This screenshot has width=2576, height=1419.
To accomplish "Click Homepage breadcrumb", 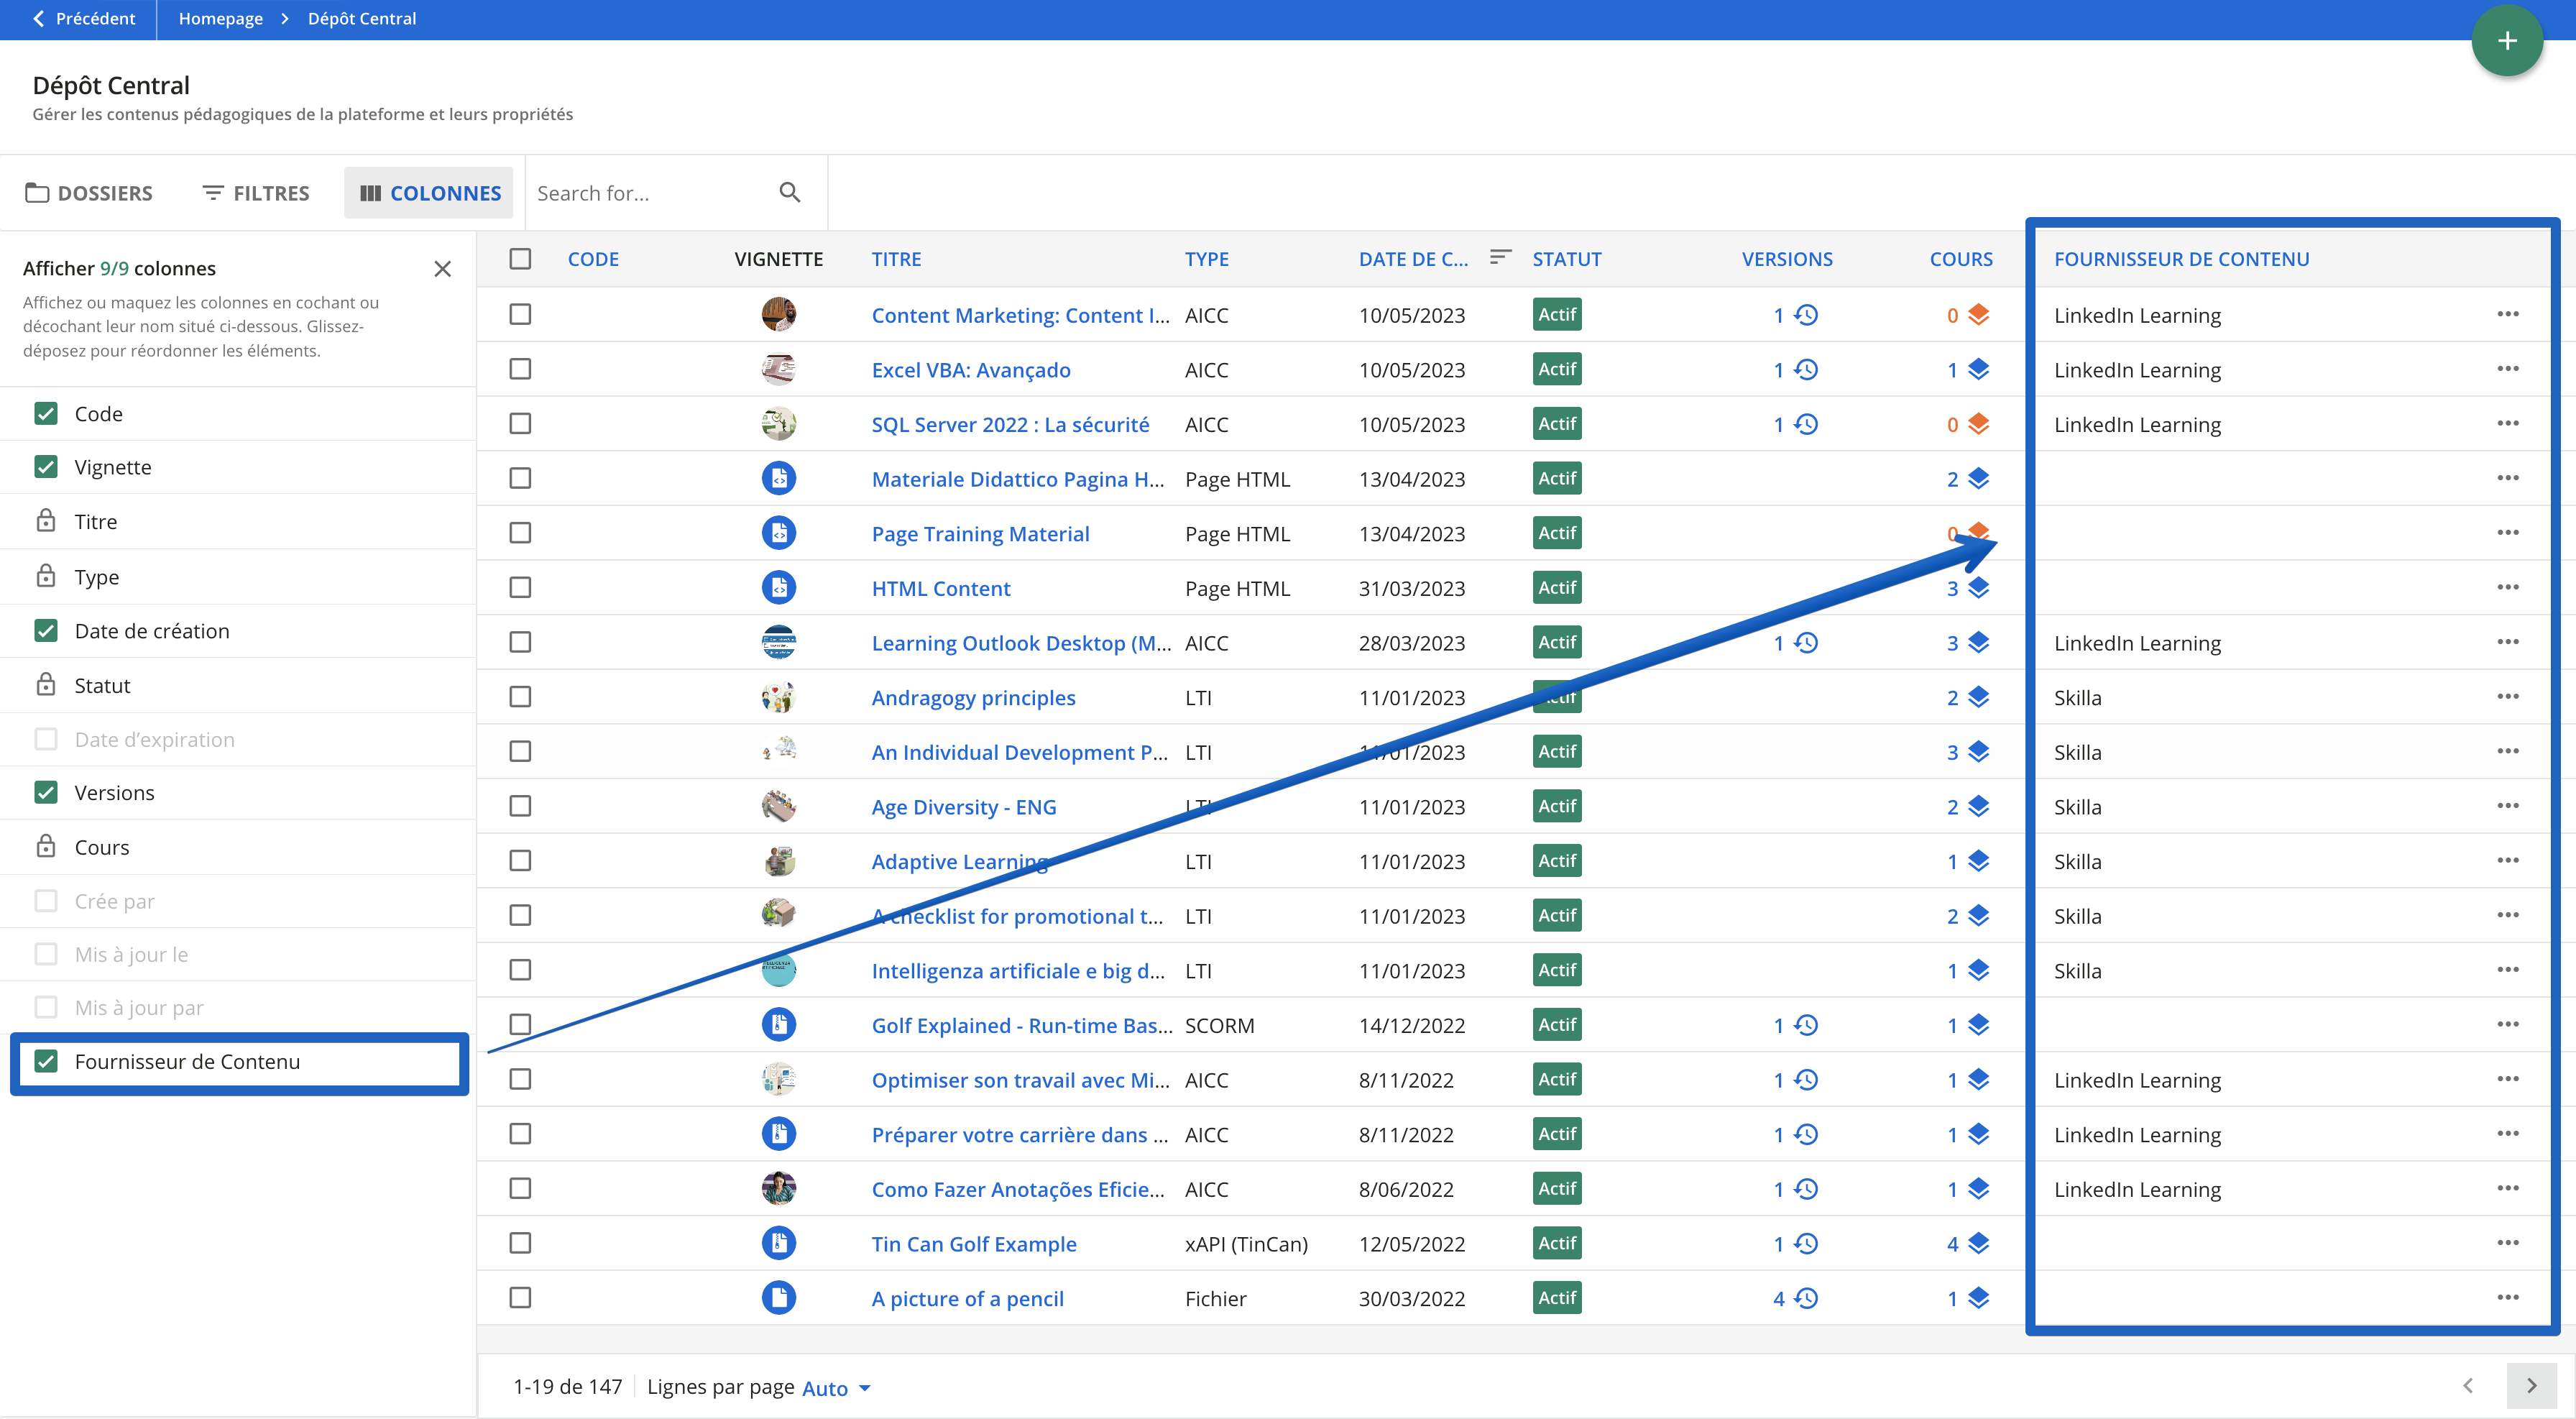I will click(221, 19).
